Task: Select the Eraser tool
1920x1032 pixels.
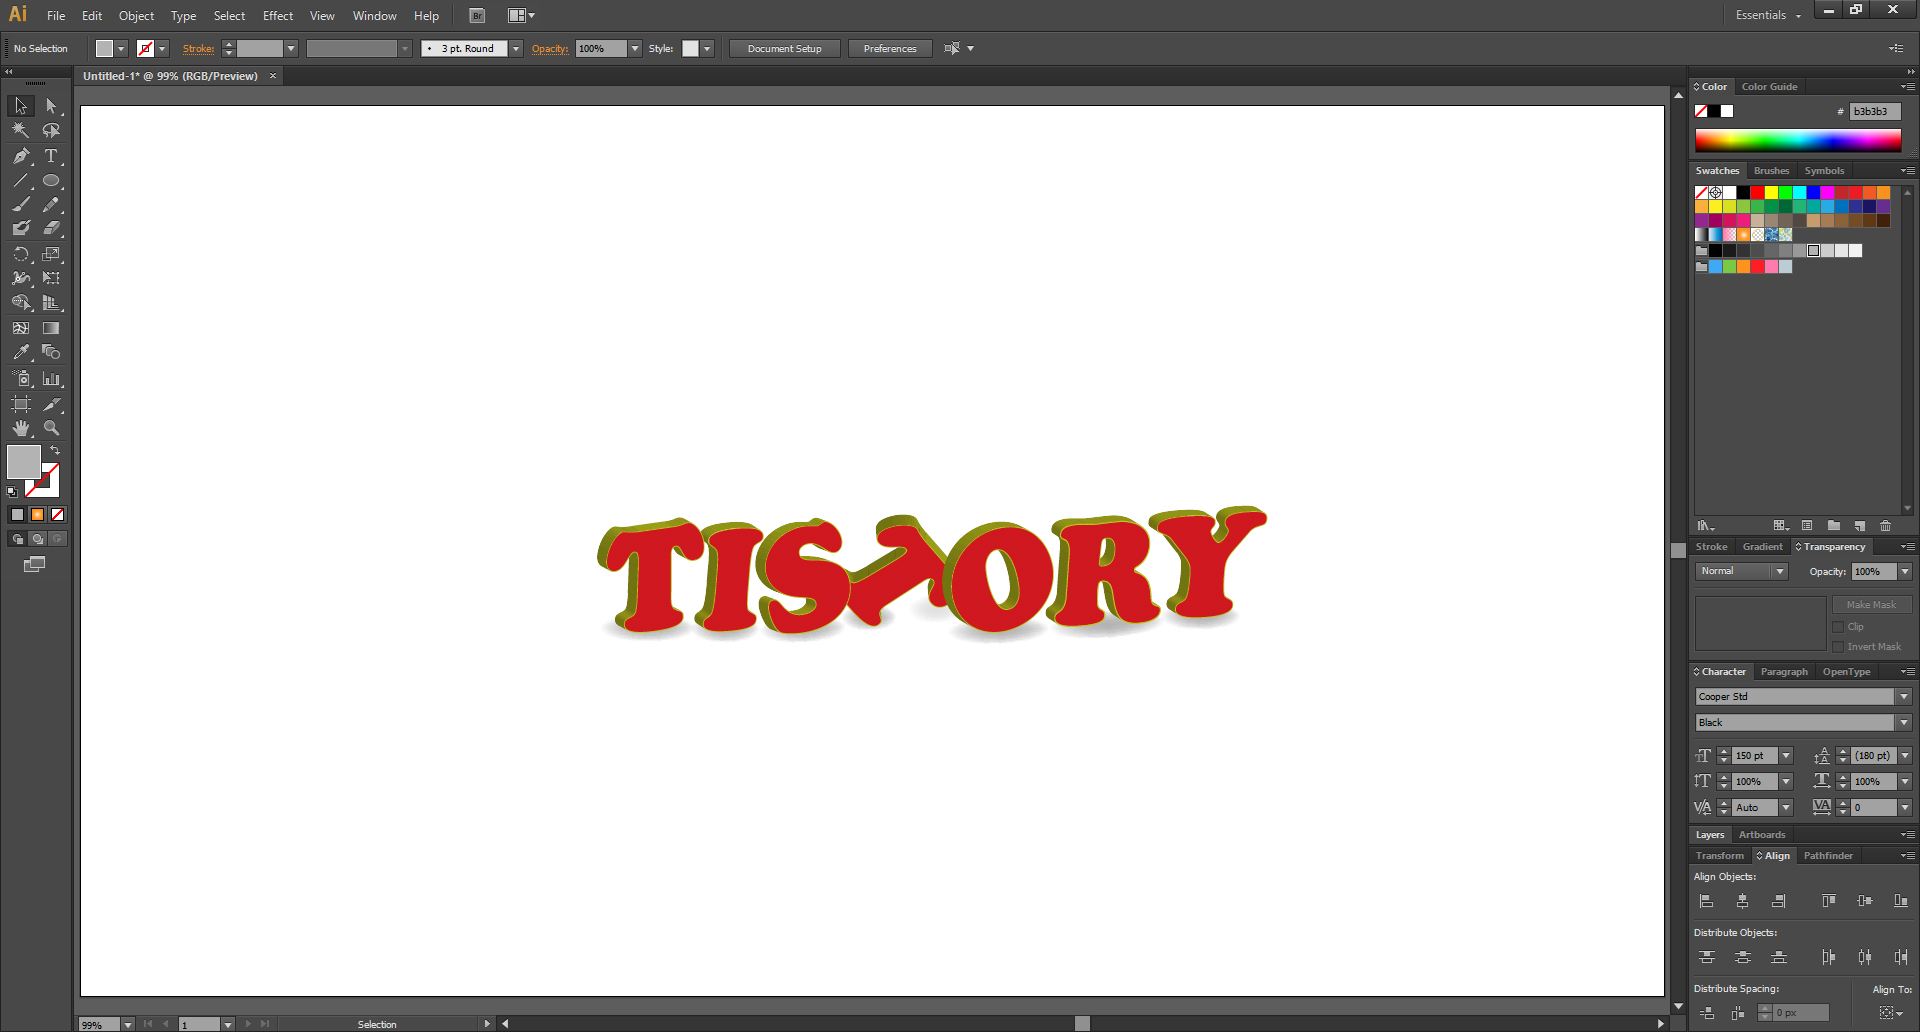Action: [x=51, y=229]
